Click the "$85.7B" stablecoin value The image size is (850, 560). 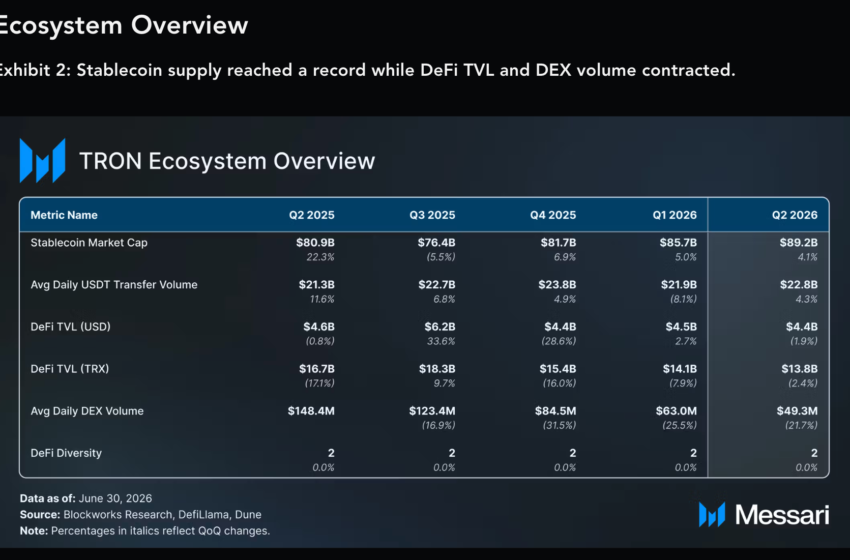[x=678, y=243]
